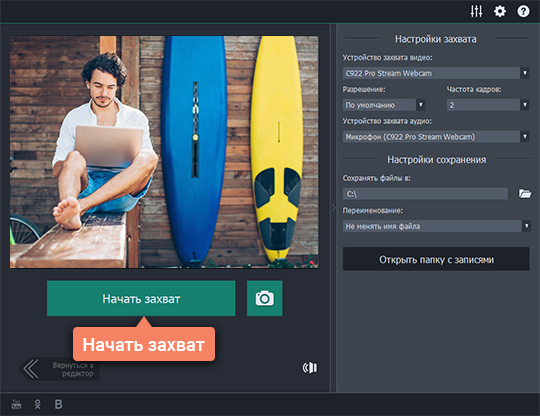
Task: Share to VK using the B icon
Action: 59,404
